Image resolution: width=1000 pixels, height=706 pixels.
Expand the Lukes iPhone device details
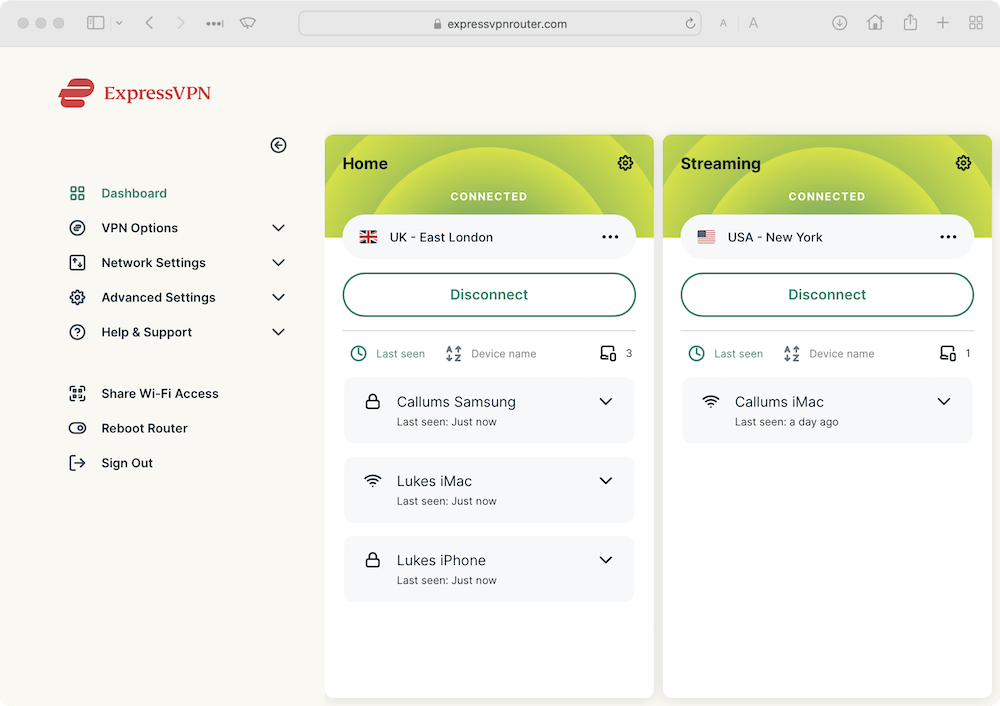pos(605,560)
